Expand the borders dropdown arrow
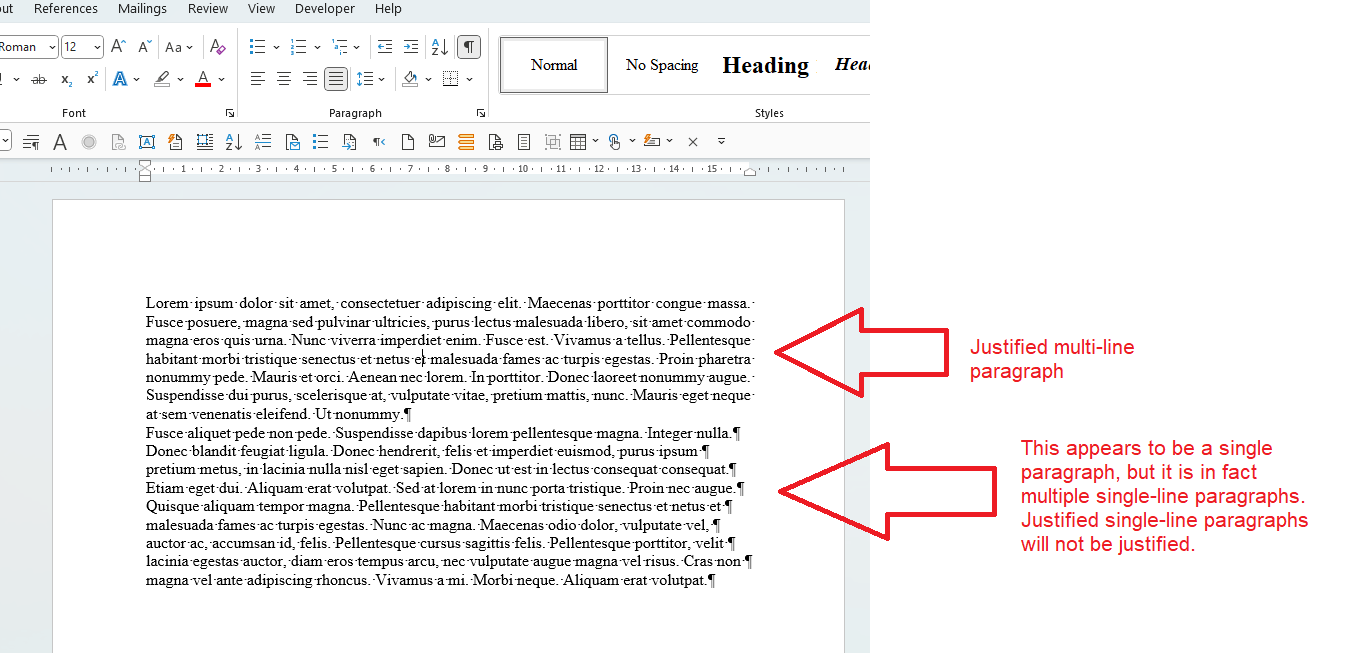Screen dimensions: 1361x653 coord(469,79)
